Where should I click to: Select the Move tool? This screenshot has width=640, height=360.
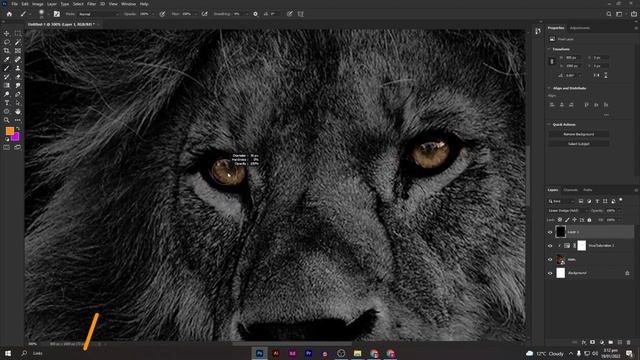7,33
